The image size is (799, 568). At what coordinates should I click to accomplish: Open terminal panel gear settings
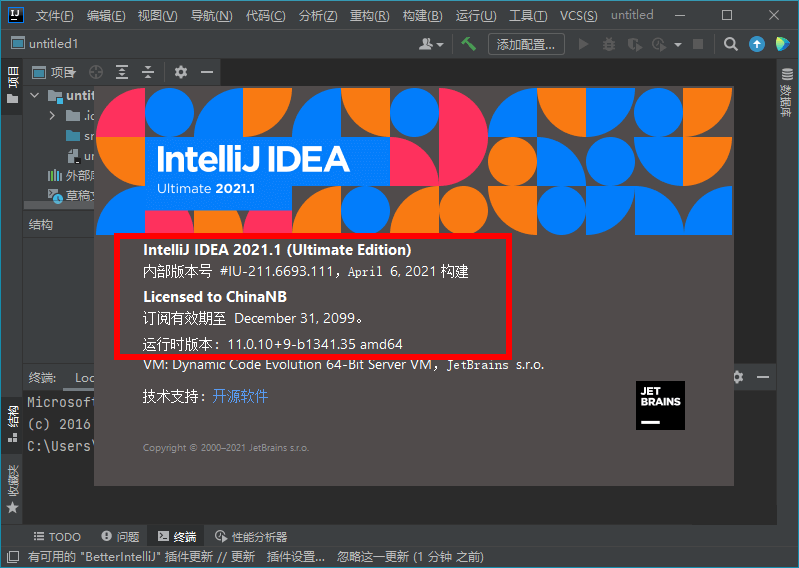tap(737, 377)
